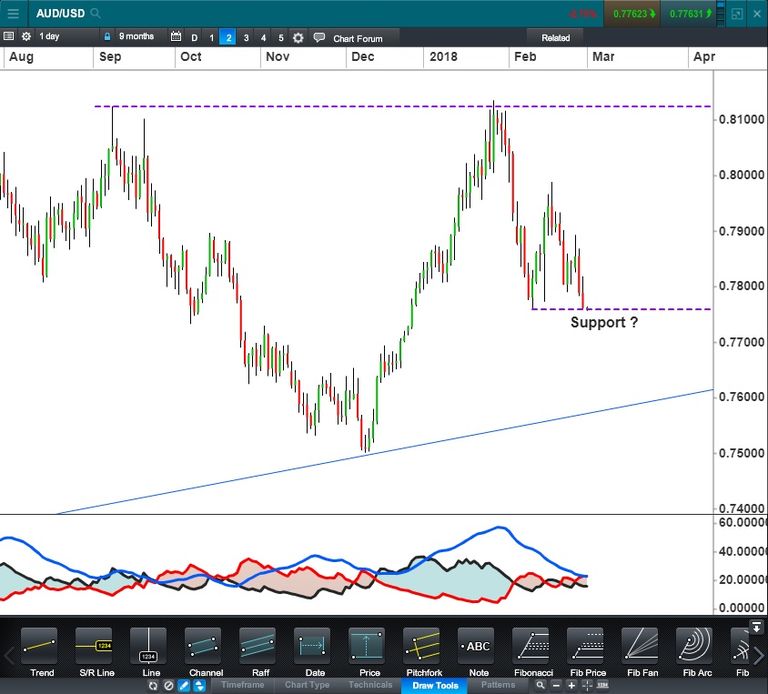768x694 pixels.
Task: Select the Pitchfork draw tool
Action: (x=422, y=652)
